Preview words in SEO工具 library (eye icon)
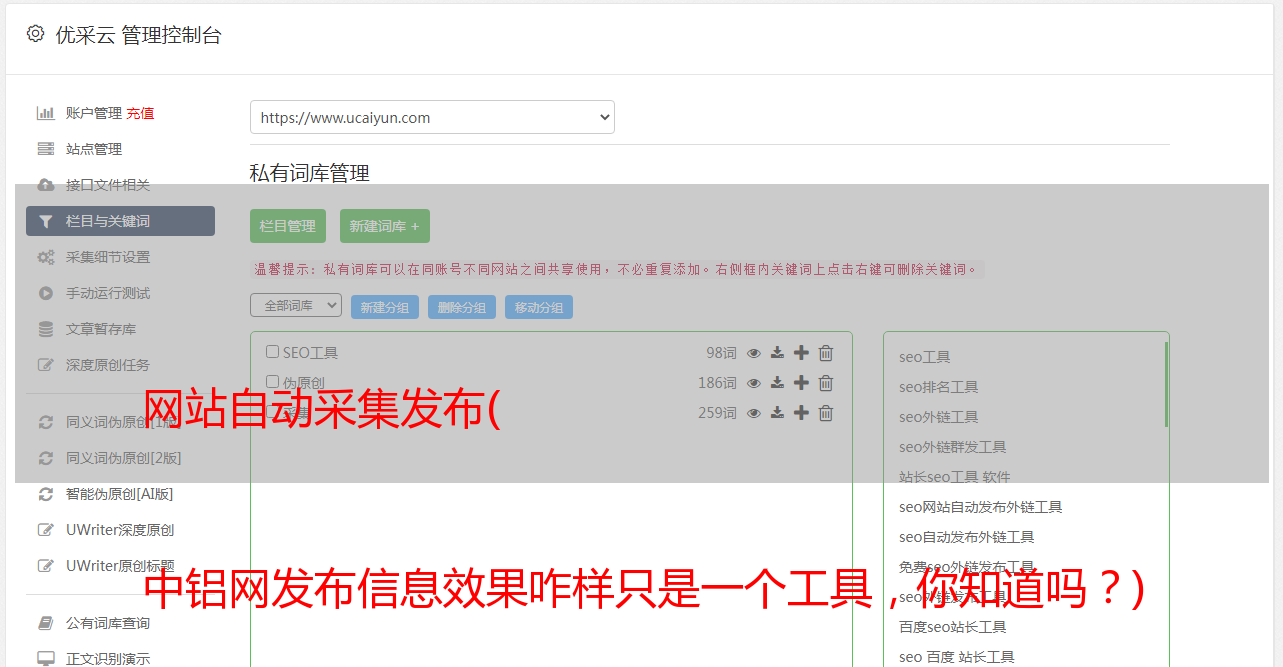1283x667 pixels. (754, 353)
